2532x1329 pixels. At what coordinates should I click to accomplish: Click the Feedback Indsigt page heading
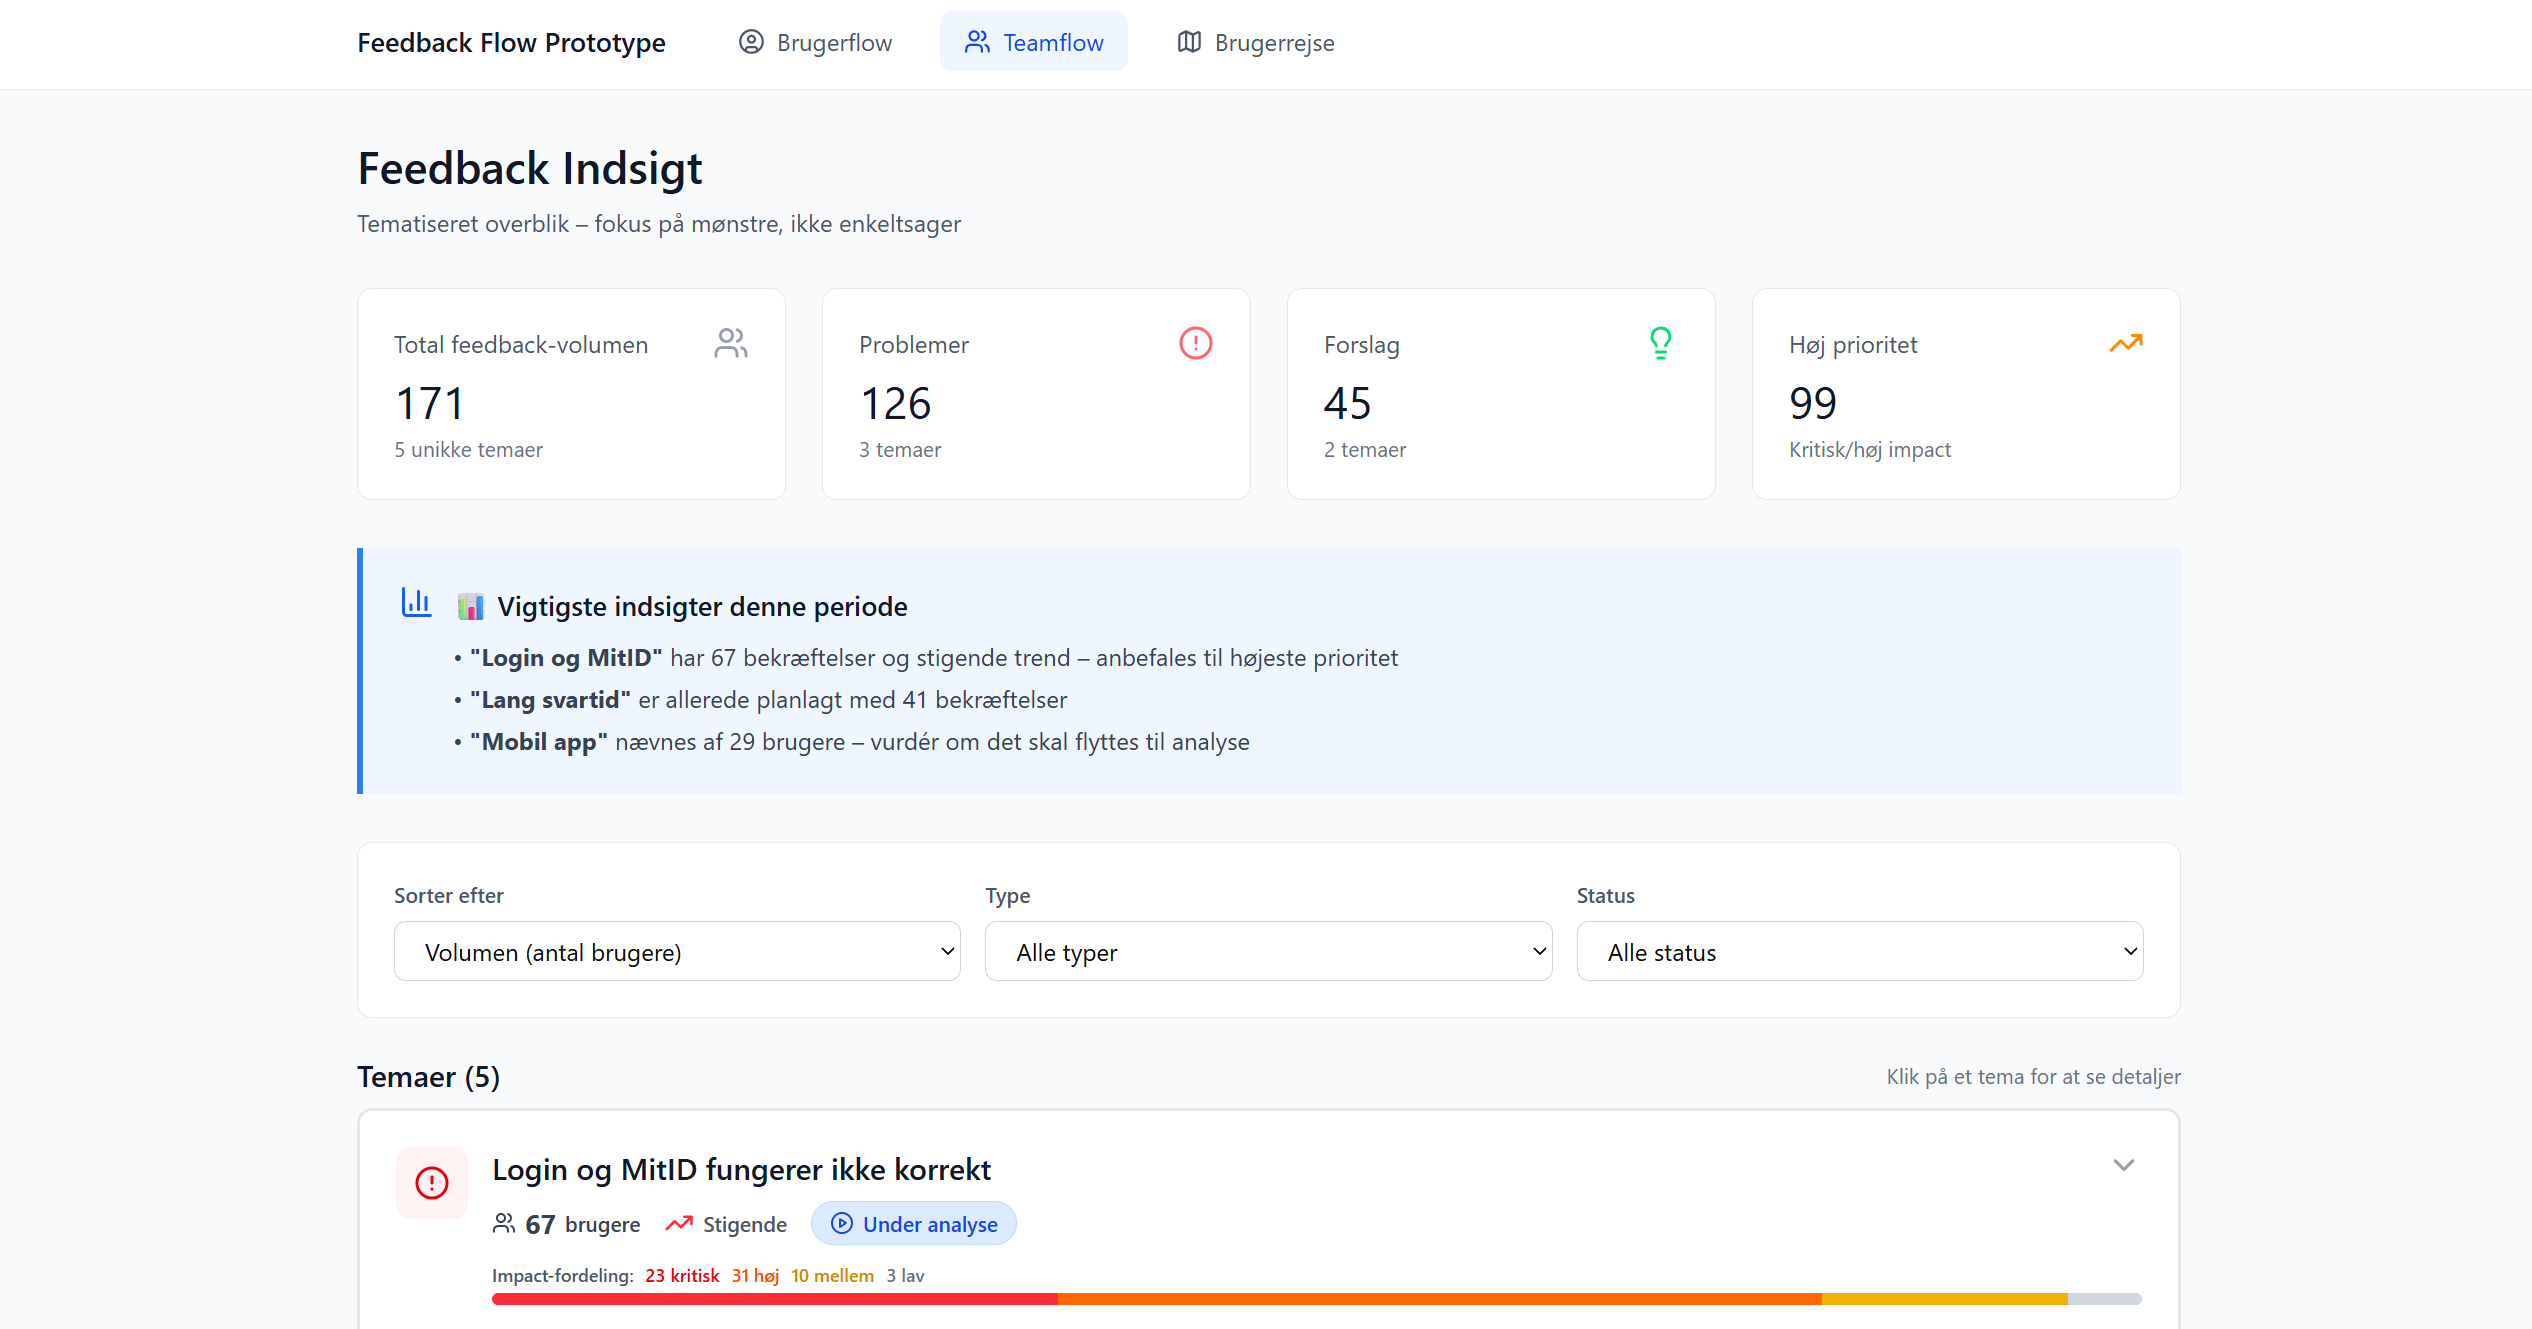coord(530,168)
